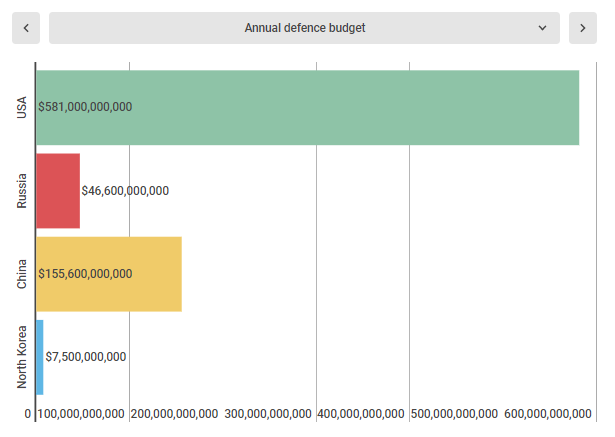Select the $155,600,000,000 value label

pyautogui.click(x=85, y=273)
